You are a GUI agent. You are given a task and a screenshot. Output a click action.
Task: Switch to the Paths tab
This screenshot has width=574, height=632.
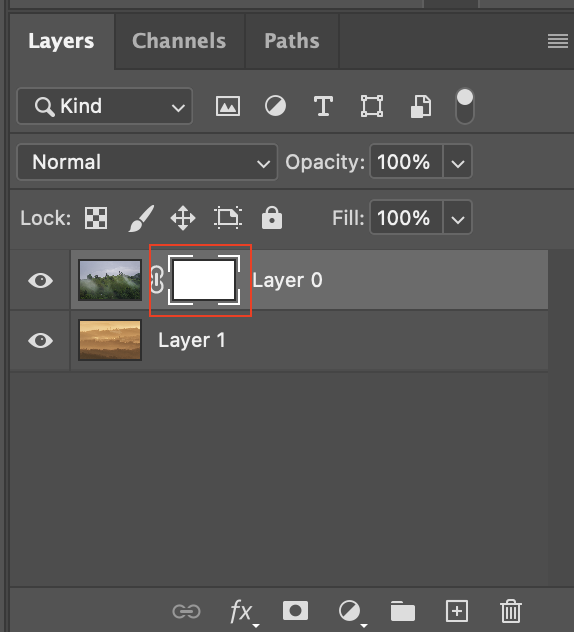click(292, 41)
